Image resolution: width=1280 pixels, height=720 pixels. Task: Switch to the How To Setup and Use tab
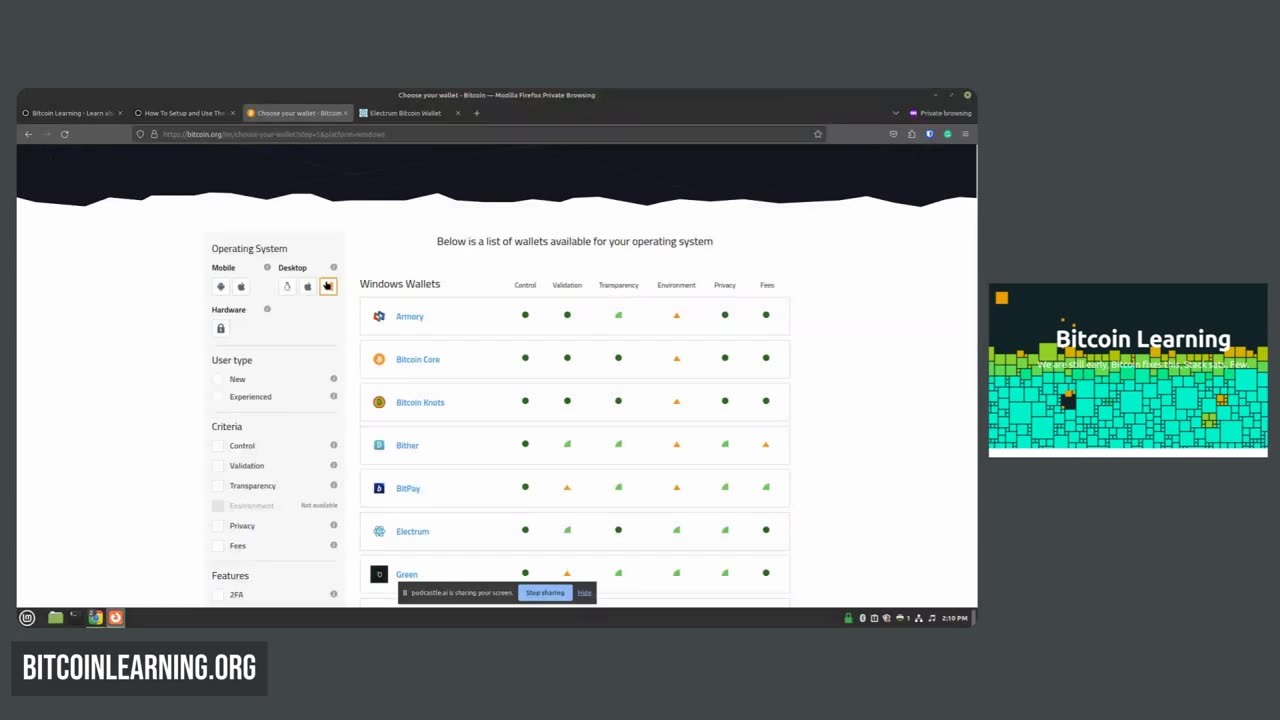(185, 113)
